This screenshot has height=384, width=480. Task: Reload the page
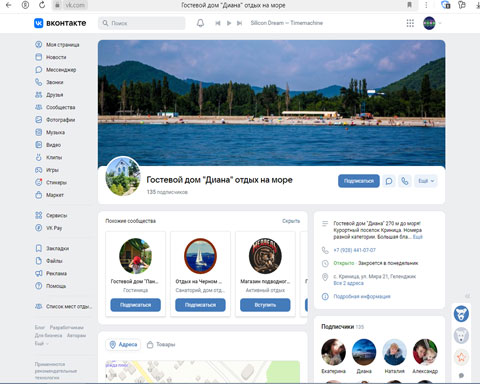(42, 5)
